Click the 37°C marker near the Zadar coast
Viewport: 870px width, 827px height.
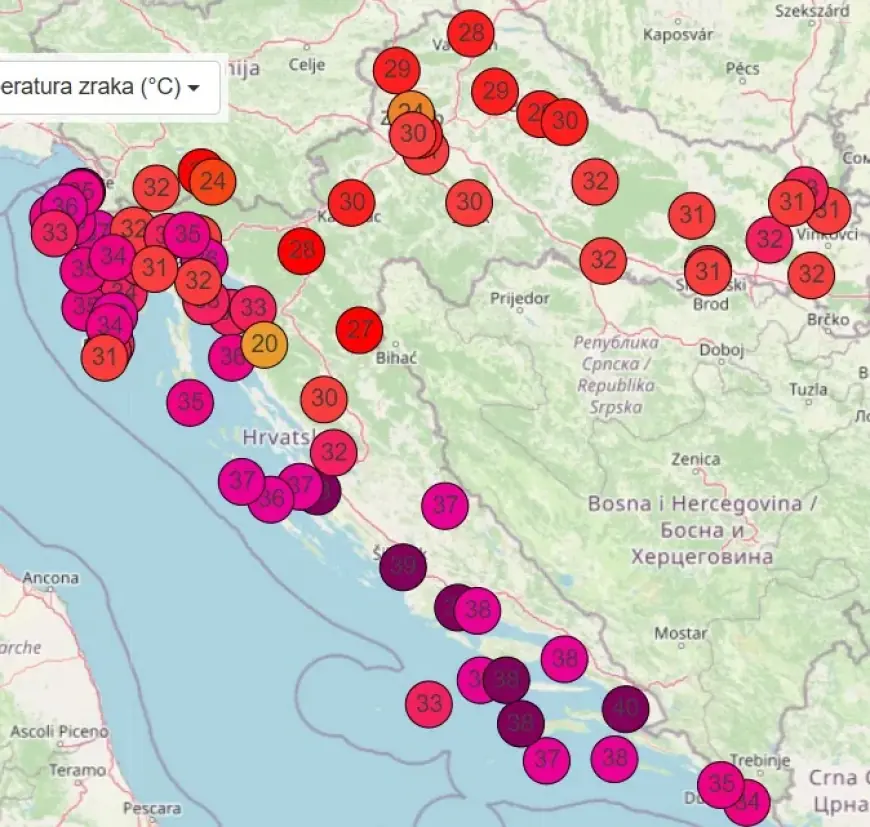[241, 481]
